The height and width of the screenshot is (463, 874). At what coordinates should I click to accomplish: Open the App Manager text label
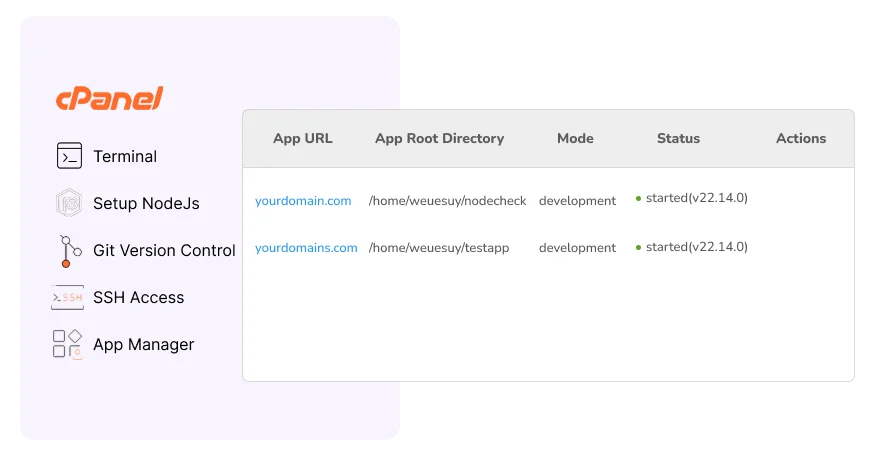(x=143, y=344)
